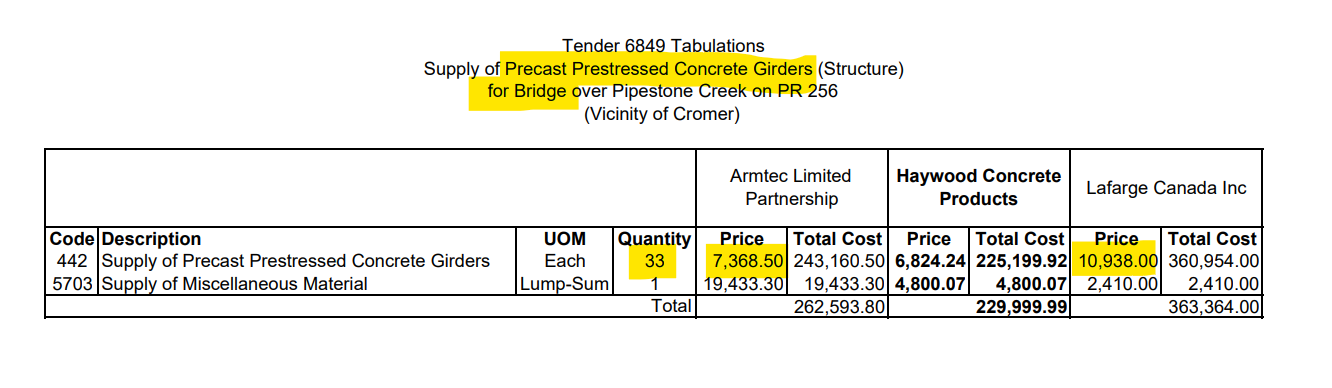Click the highlighted quantity 33 cell
The height and width of the screenshot is (388, 1332).
pos(654,261)
